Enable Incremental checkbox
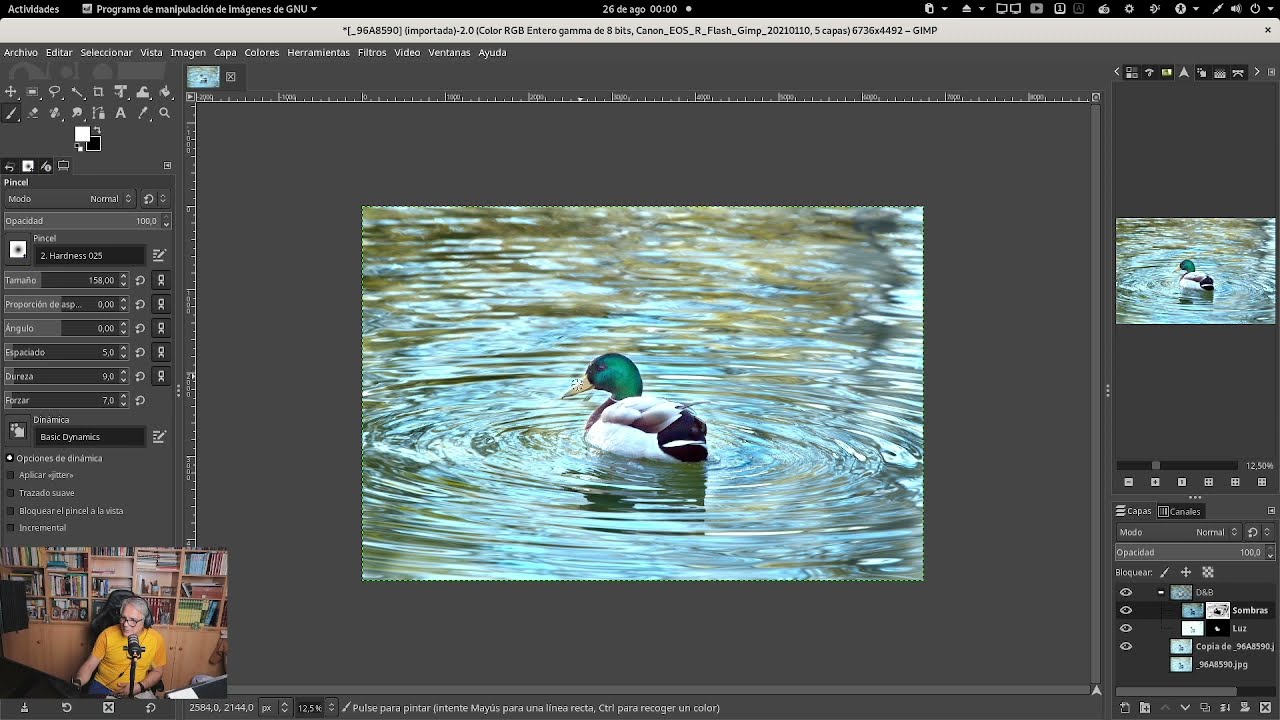1280x720 pixels. pyautogui.click(x=12, y=528)
